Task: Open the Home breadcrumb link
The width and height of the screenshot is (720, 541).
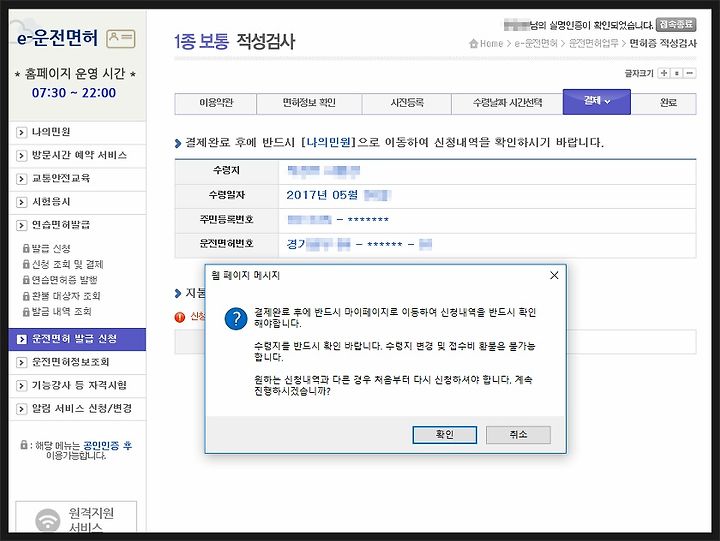Action: 491,44
